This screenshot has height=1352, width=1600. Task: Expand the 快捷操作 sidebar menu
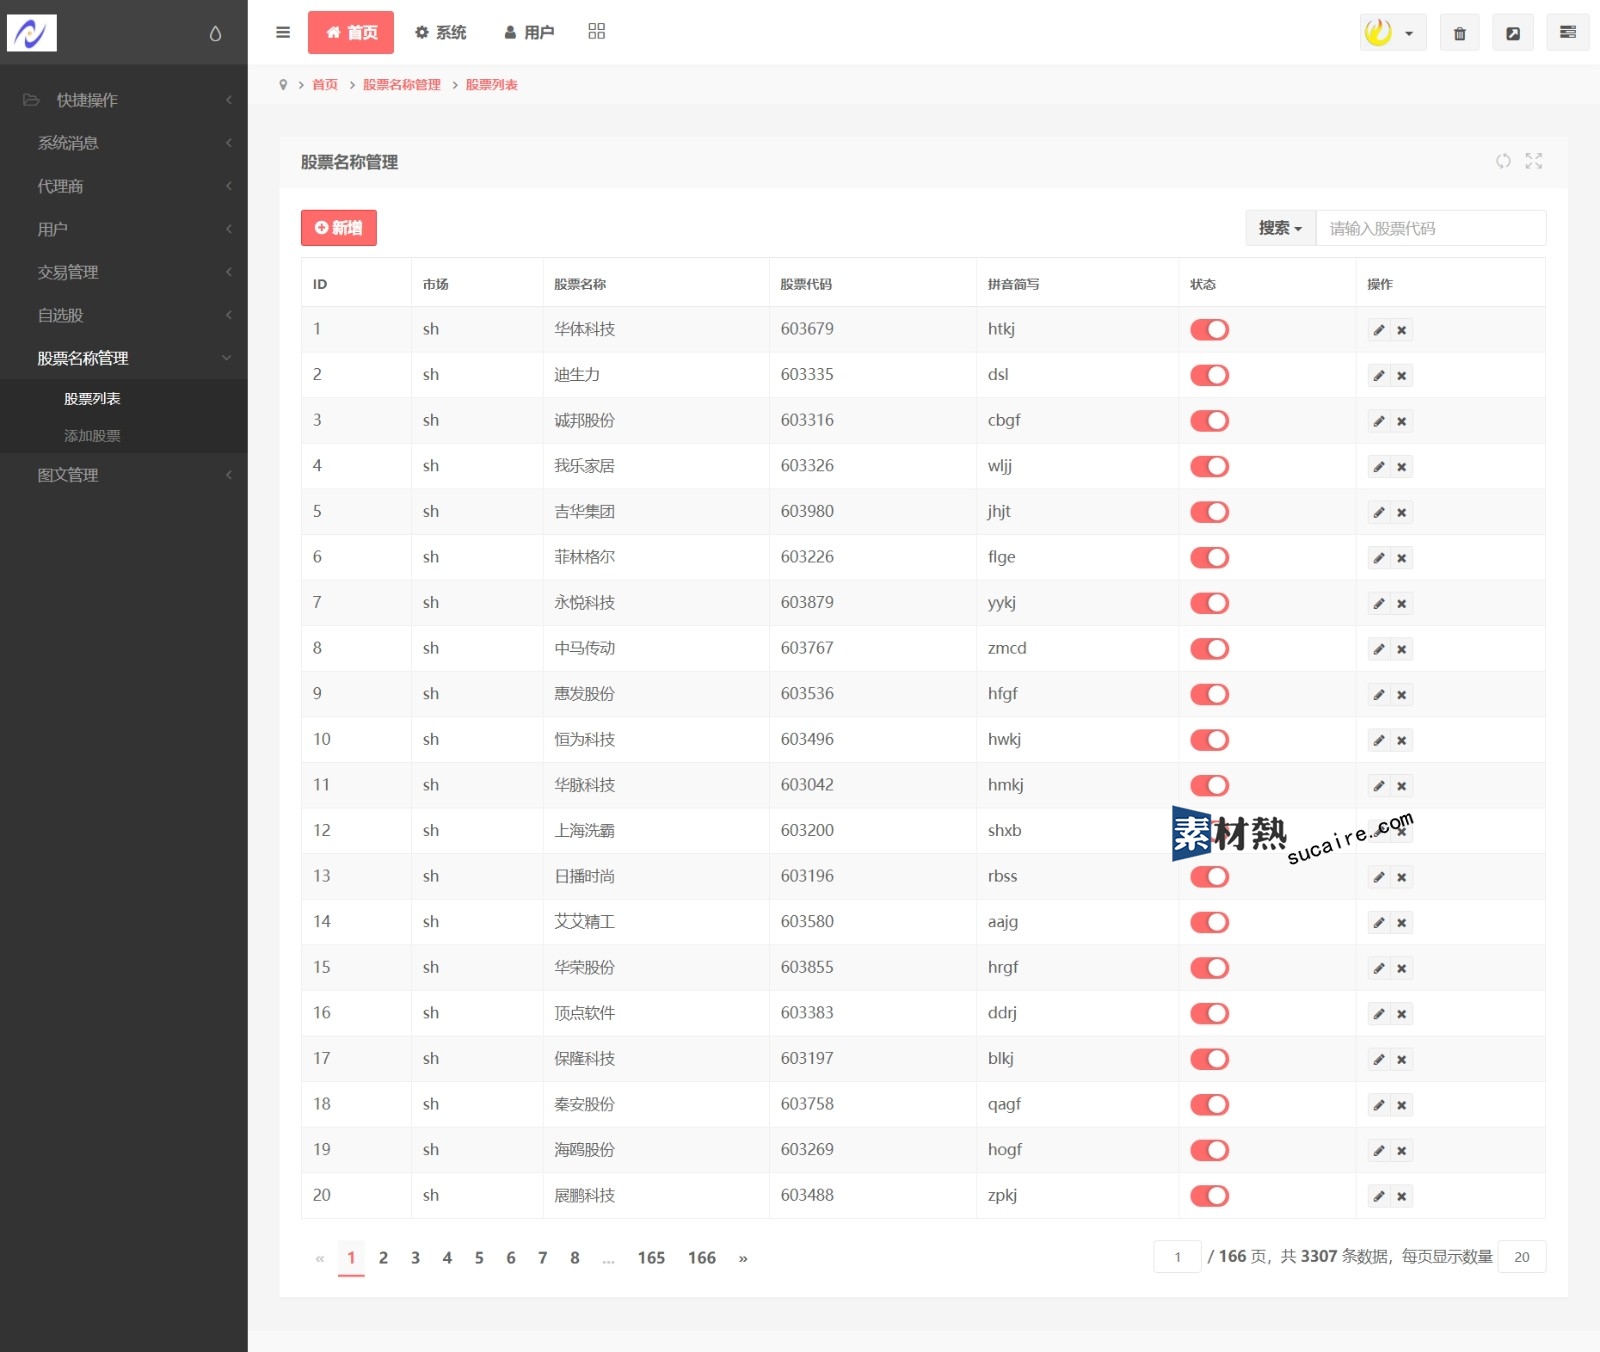124,100
